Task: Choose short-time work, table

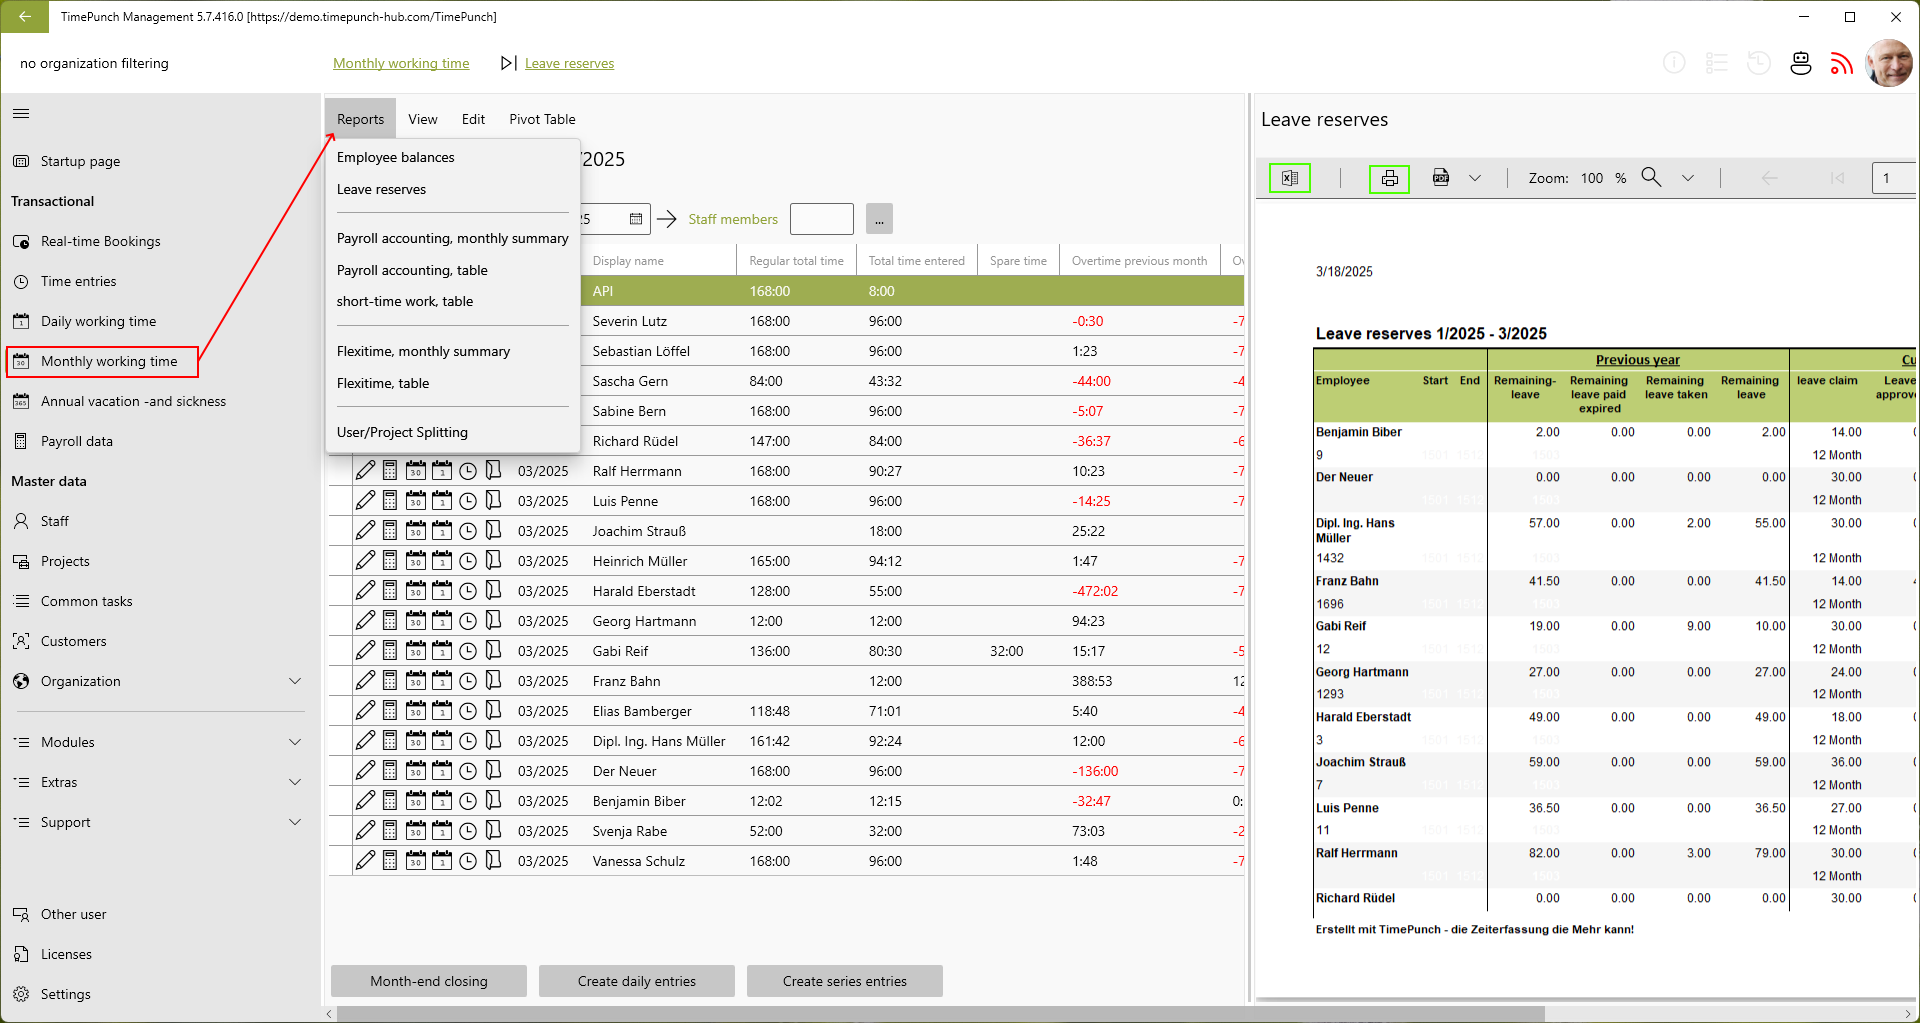Action: [405, 301]
